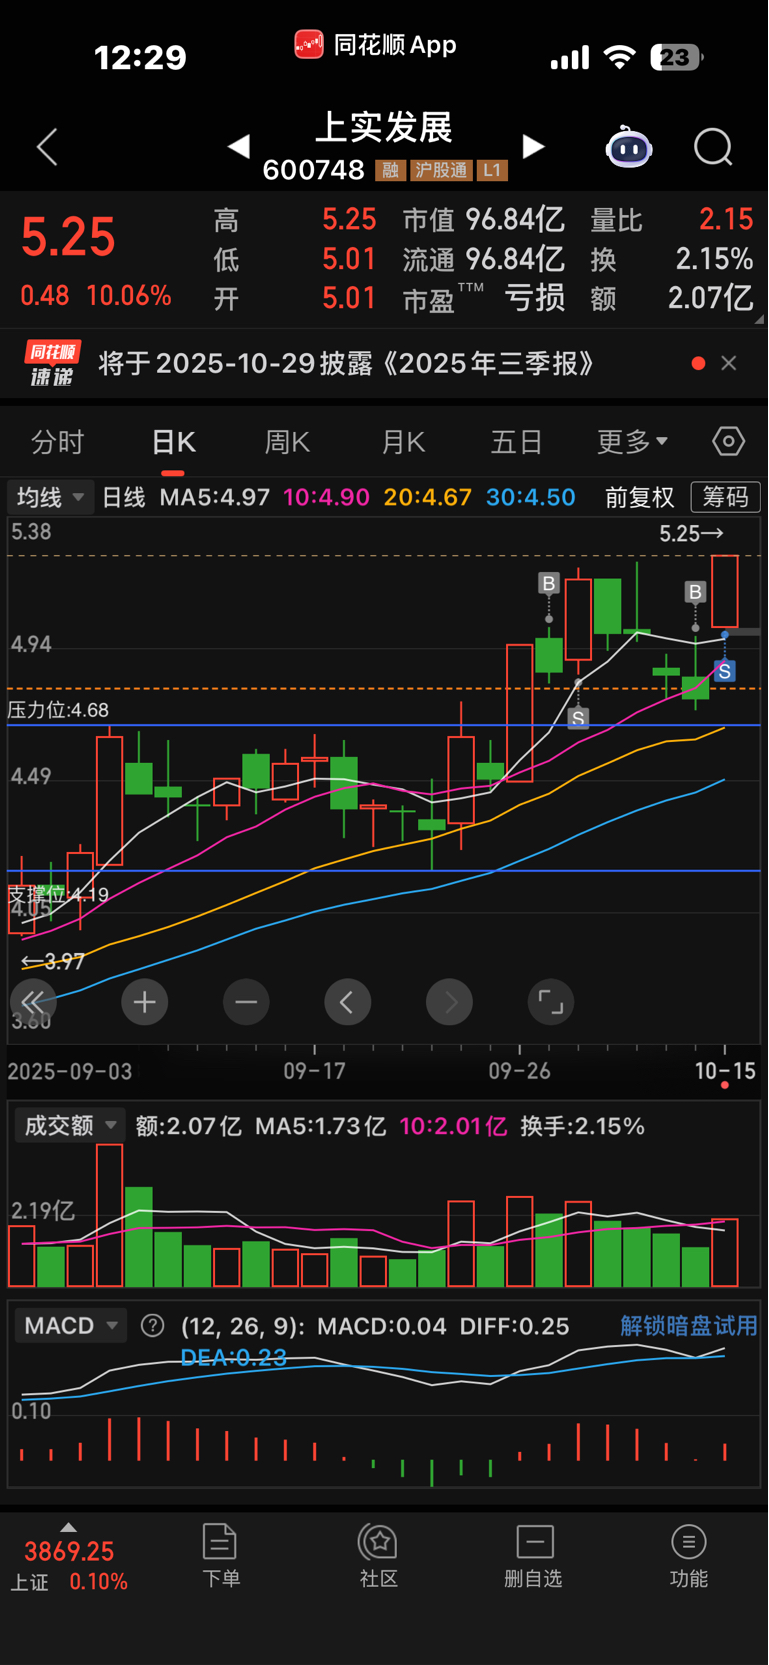The height and width of the screenshot is (1665, 769).
Task: Switch to 分时 chart tab
Action: [x=58, y=442]
